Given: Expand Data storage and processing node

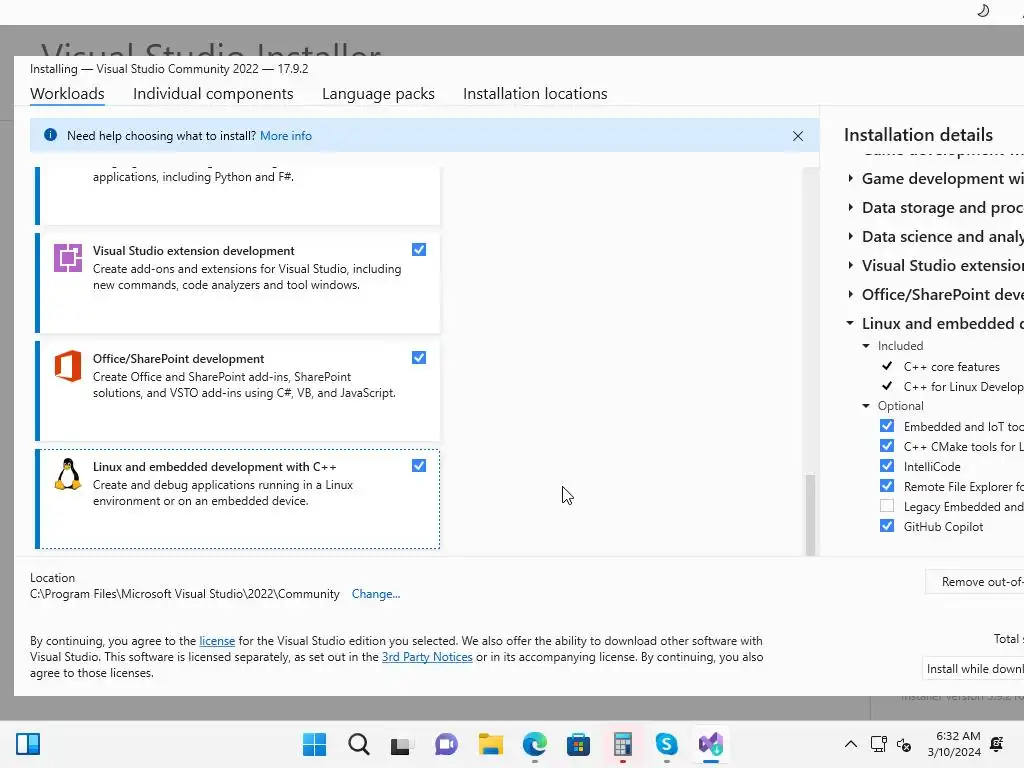Looking at the screenshot, I should click(x=850, y=207).
